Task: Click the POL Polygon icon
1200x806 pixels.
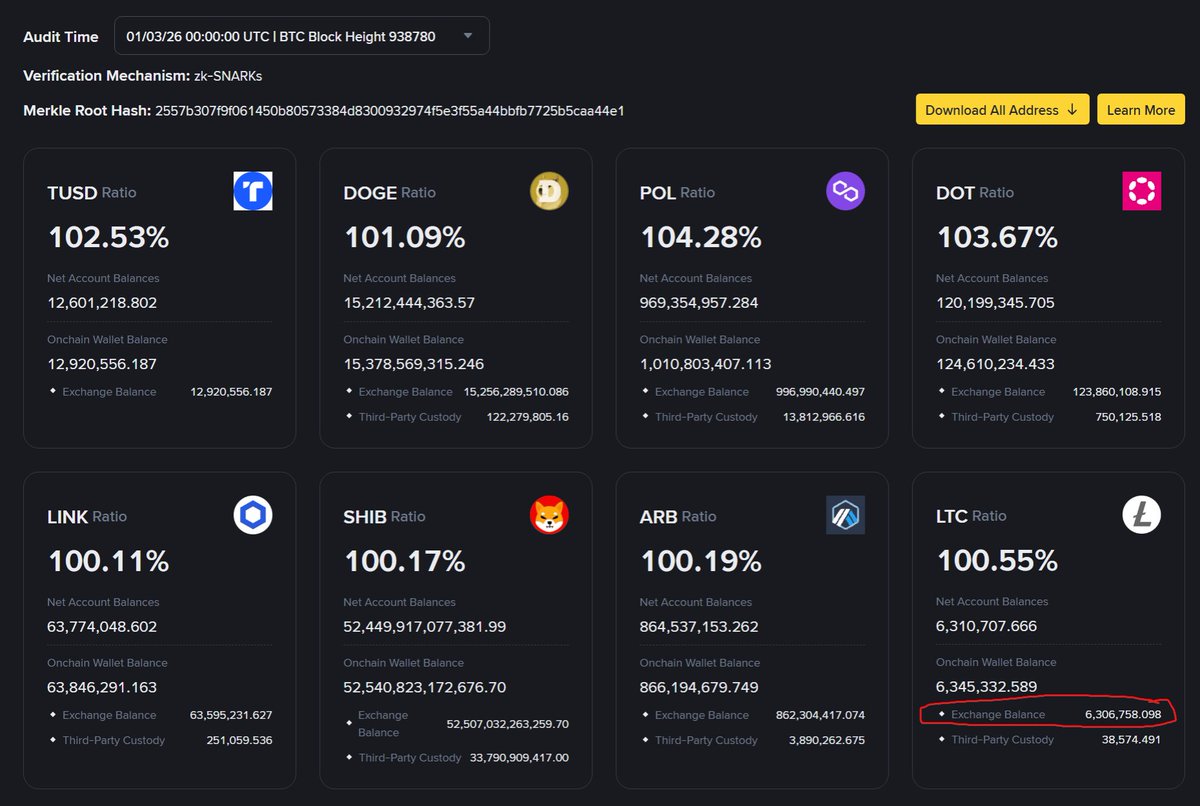Action: point(845,191)
